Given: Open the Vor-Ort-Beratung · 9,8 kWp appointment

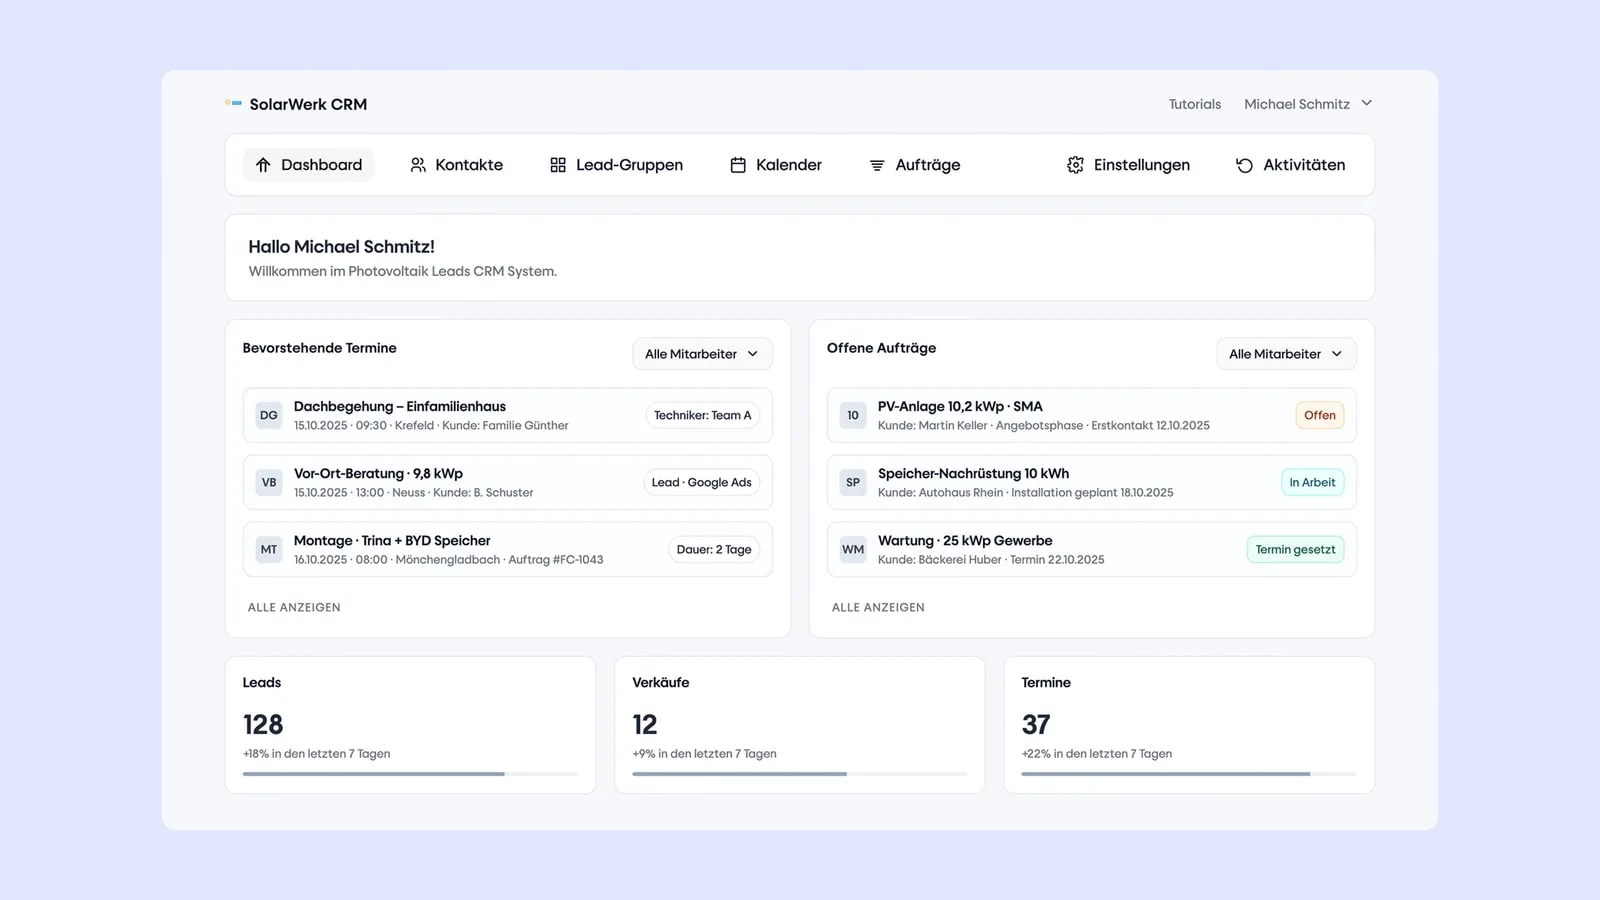Looking at the screenshot, I should coord(507,482).
